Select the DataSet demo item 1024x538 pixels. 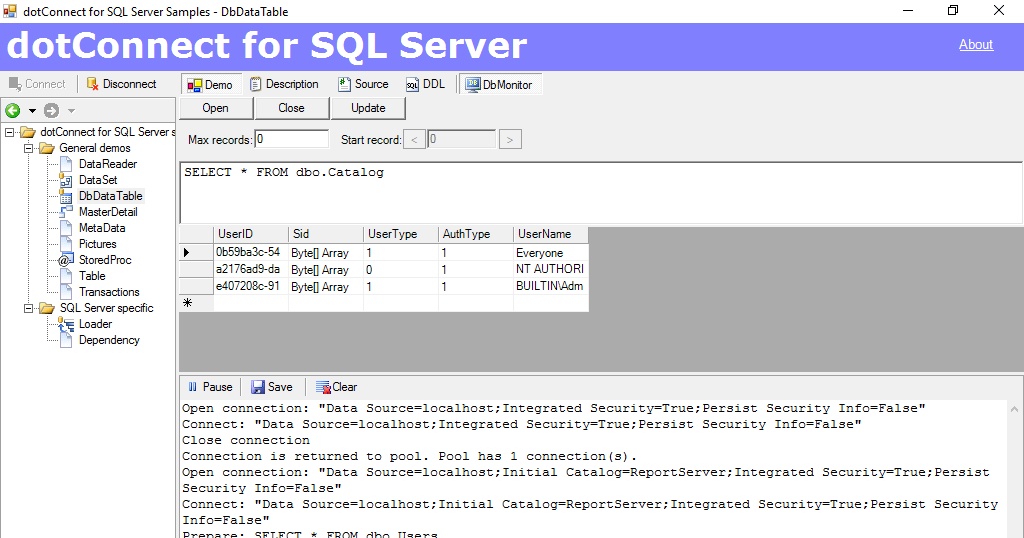98,180
